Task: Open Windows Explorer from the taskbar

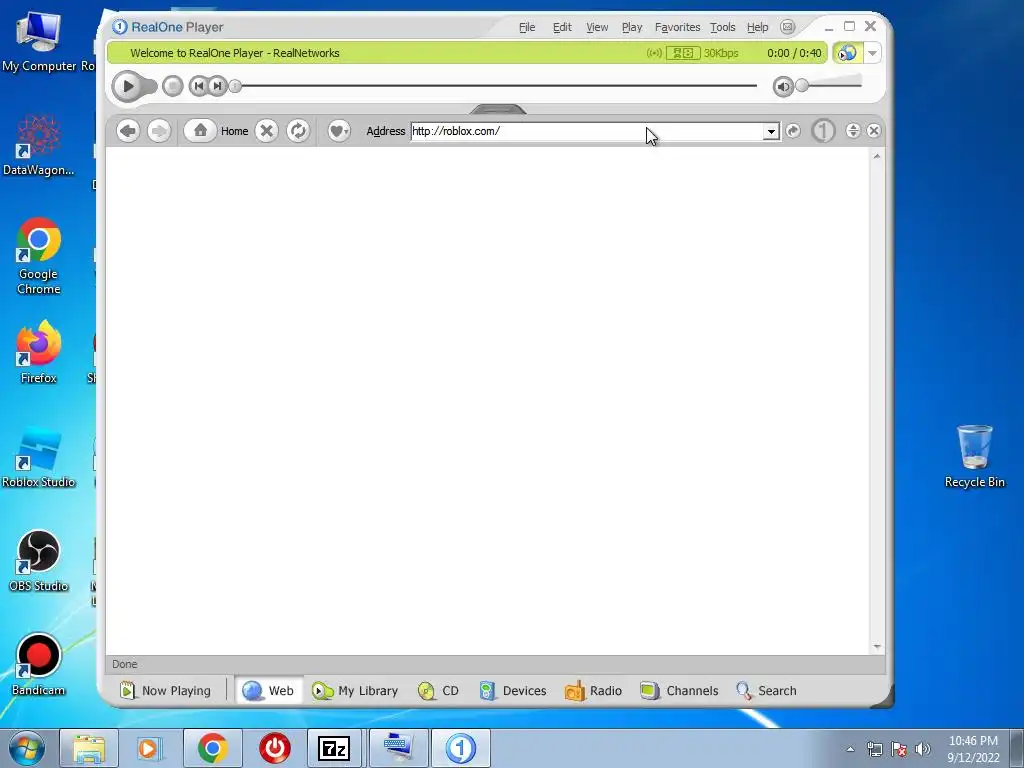Action: [x=89, y=748]
